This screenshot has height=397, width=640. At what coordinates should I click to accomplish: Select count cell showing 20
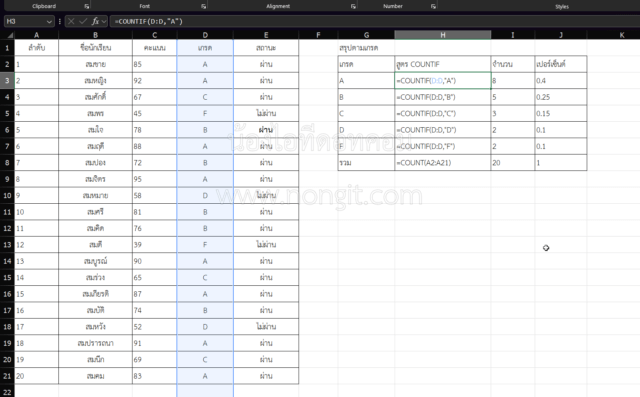point(513,162)
